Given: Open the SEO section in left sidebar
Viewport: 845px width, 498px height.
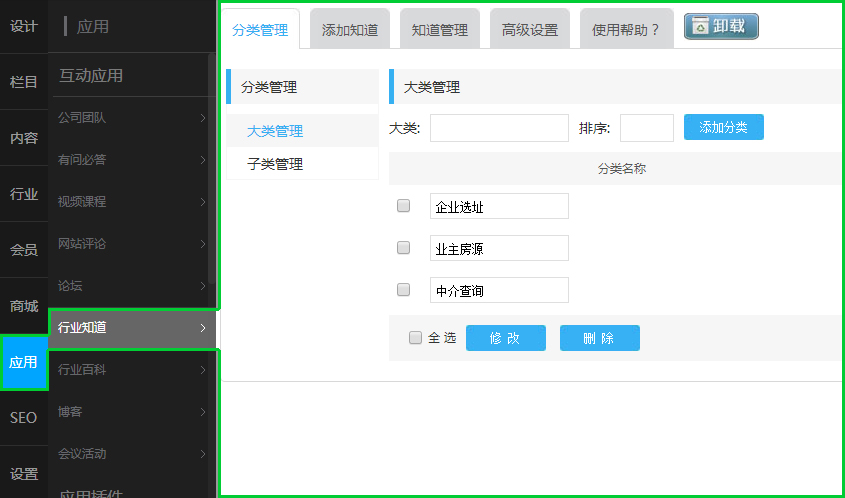Looking at the screenshot, I should click(x=24, y=418).
